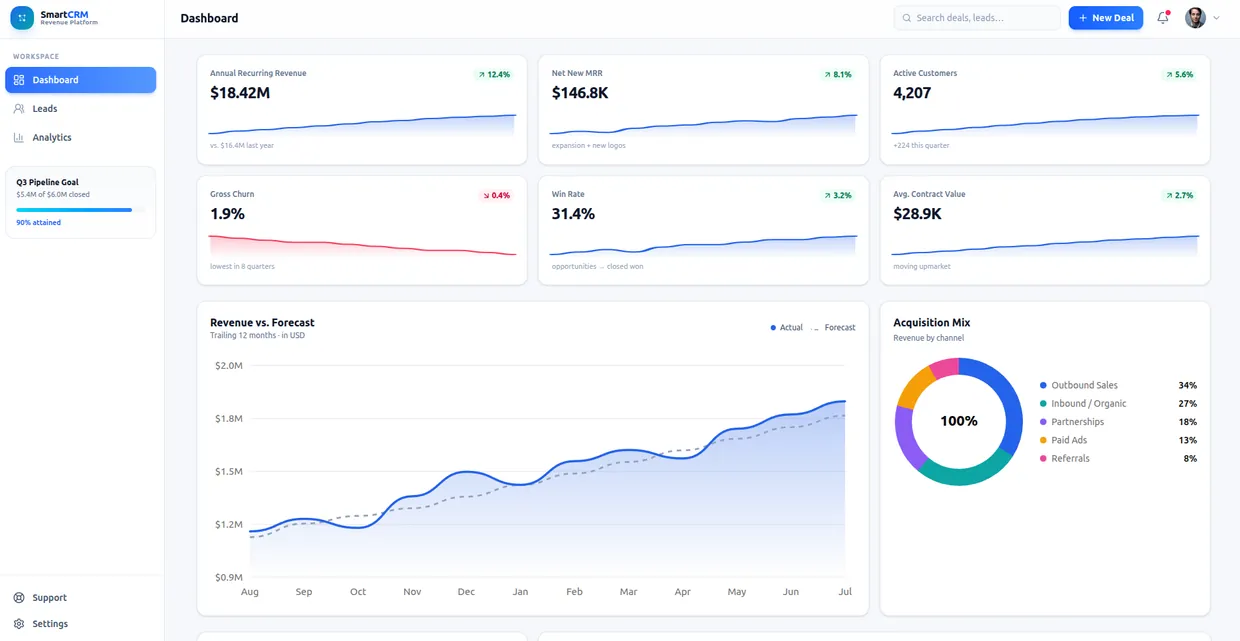1240x641 pixels.
Task: Select the Analytics menu item
Action: point(80,138)
